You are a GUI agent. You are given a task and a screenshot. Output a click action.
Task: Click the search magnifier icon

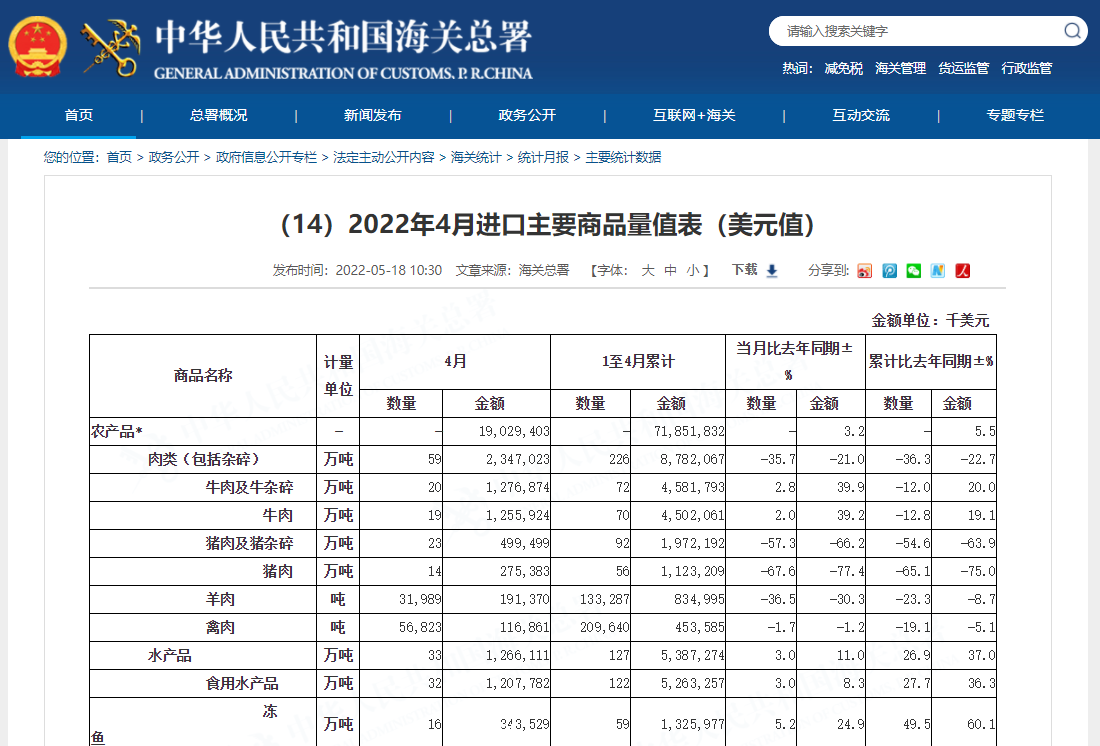tap(1071, 31)
